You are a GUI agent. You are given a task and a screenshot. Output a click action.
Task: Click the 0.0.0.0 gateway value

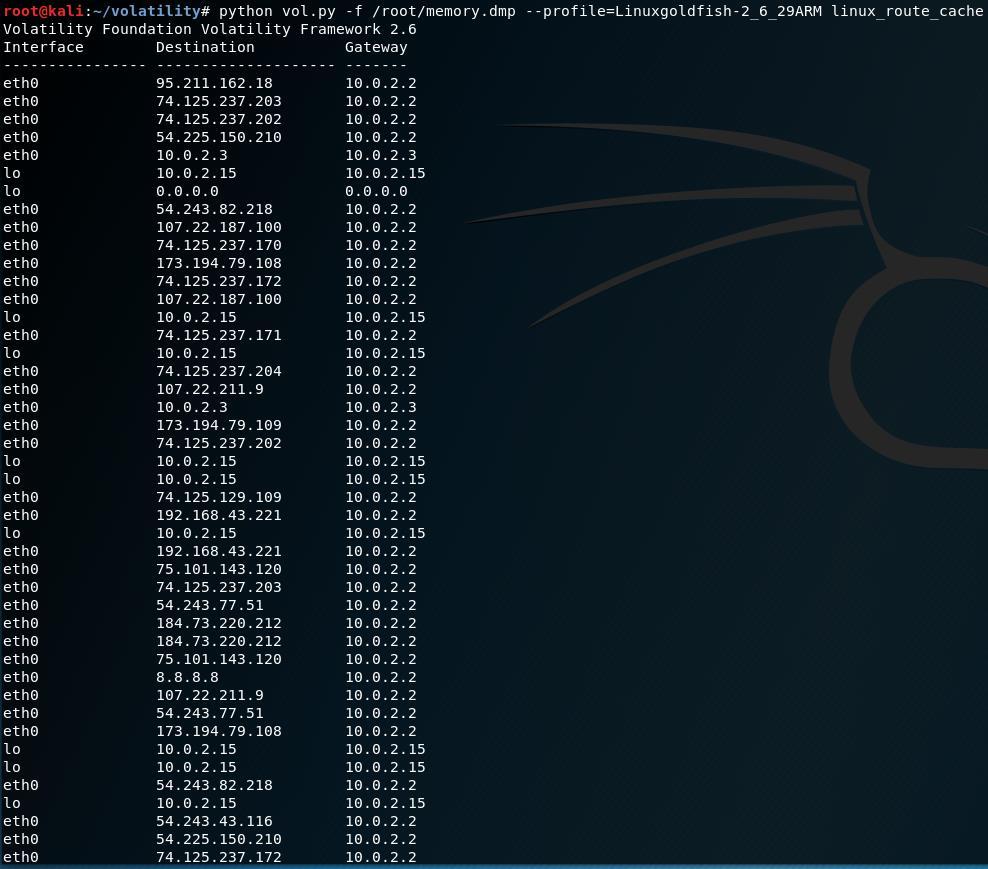point(376,191)
